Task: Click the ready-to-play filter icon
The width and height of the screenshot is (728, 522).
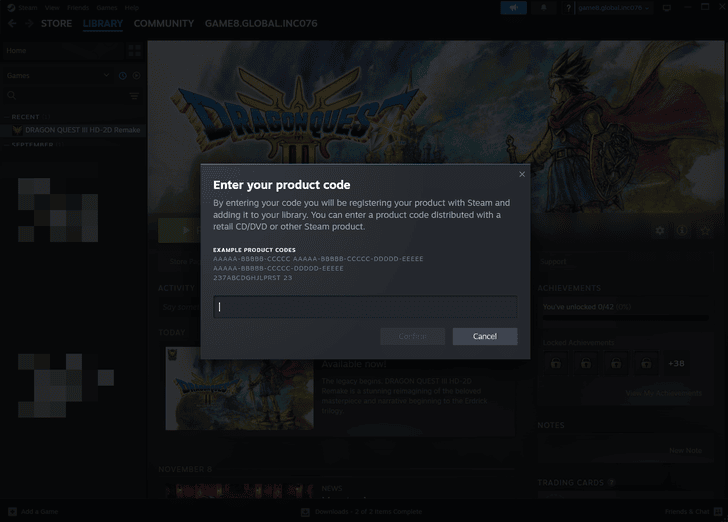Action: (x=136, y=75)
